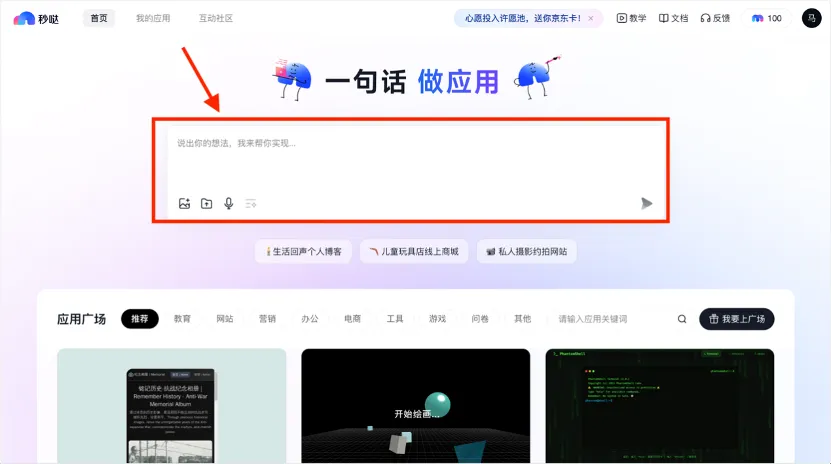The image size is (832, 464).
Task: Select the 营销 category
Action: pos(267,319)
